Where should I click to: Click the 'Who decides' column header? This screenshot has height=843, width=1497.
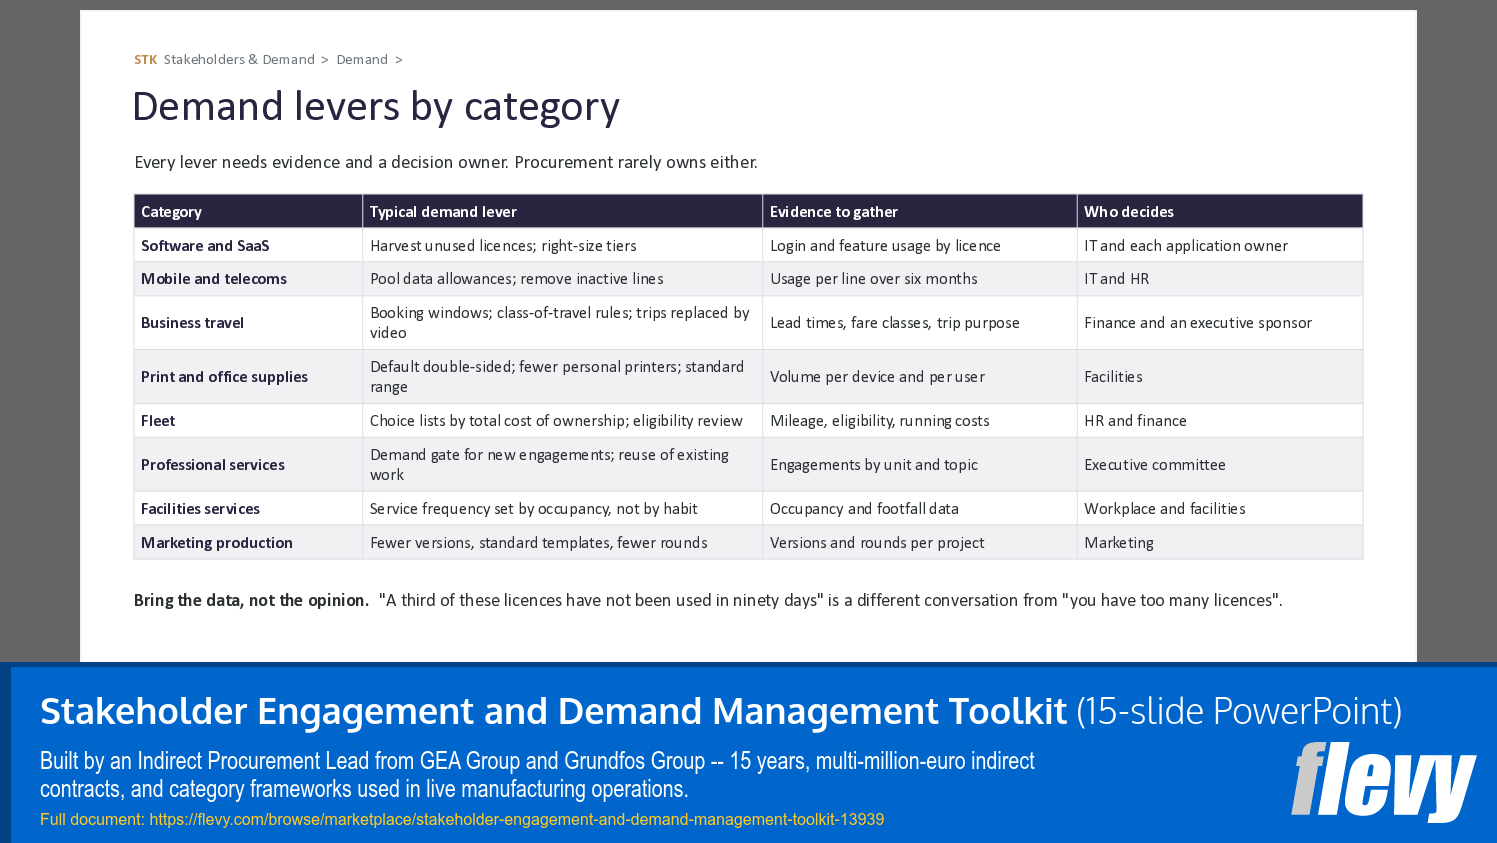tap(1219, 211)
